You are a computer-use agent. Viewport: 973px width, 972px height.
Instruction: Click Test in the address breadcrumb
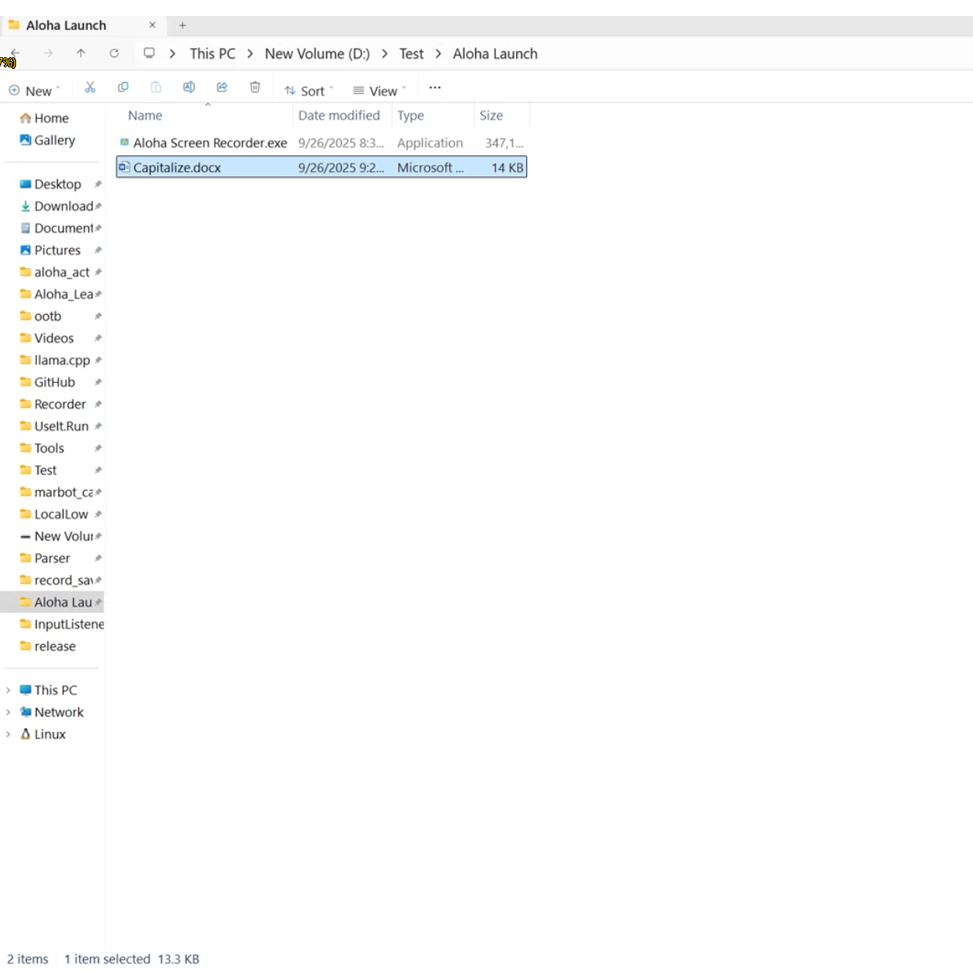(x=411, y=54)
